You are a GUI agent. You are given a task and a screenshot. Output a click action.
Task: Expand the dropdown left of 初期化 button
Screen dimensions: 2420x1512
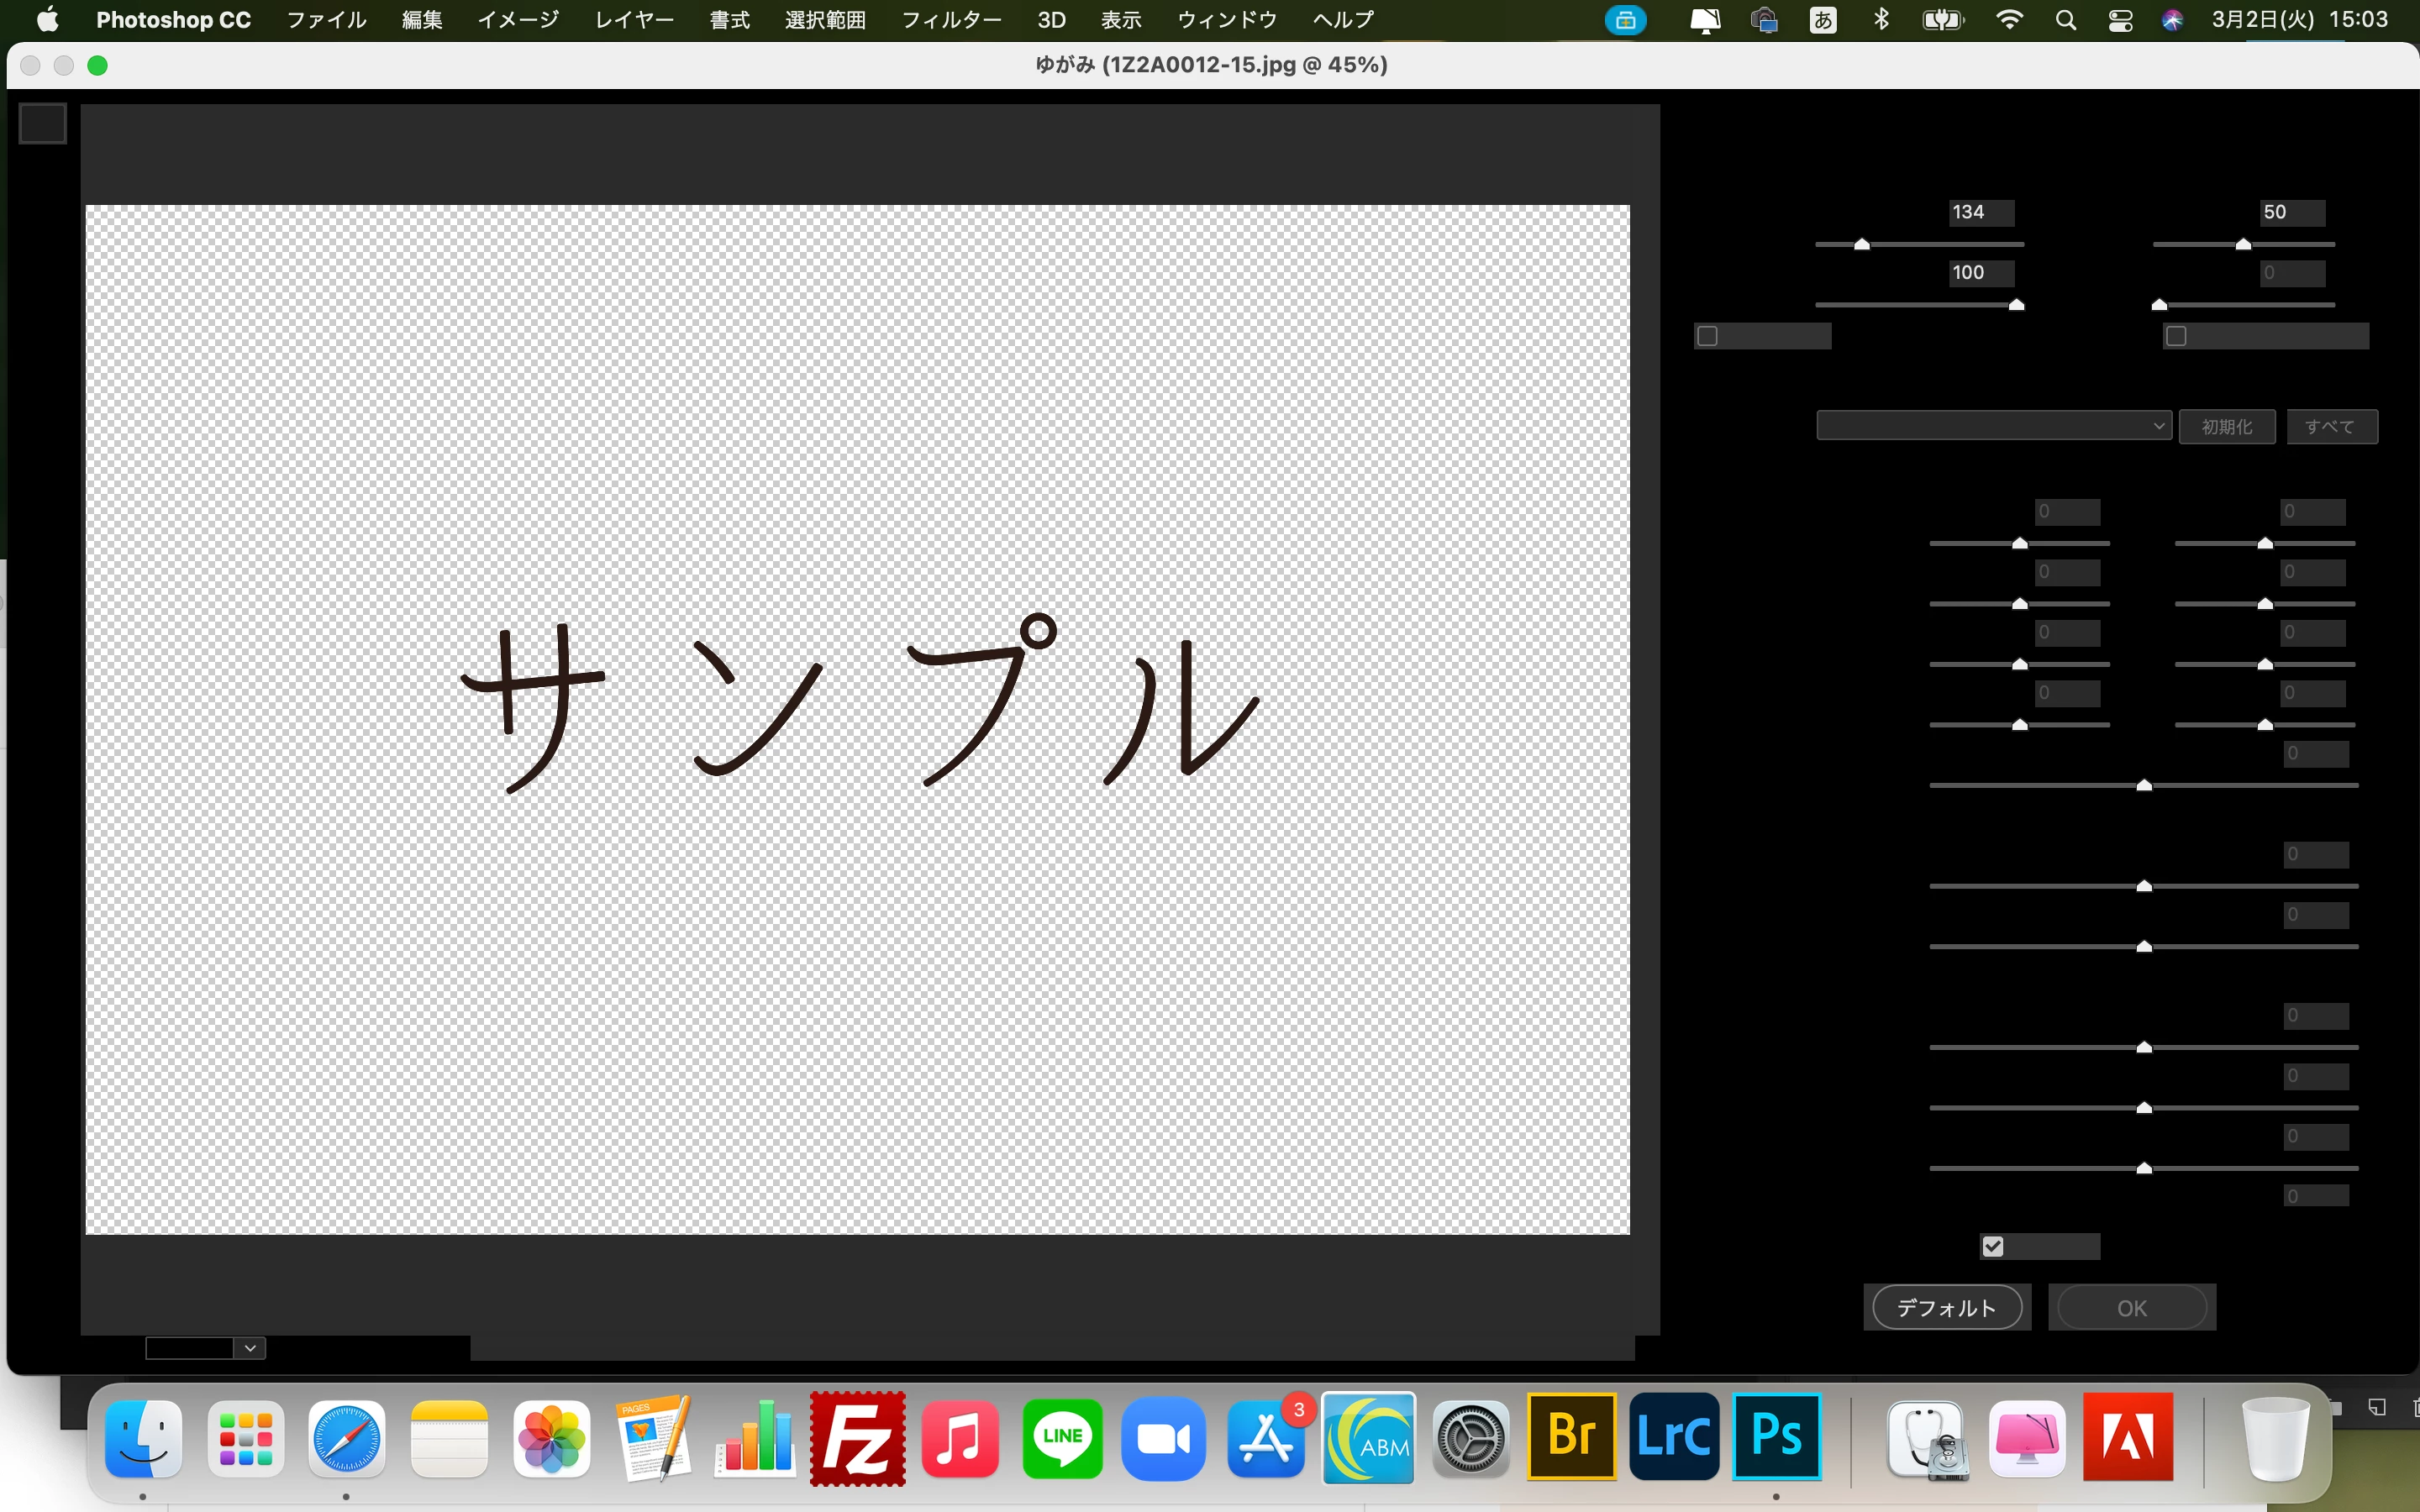coord(1993,426)
